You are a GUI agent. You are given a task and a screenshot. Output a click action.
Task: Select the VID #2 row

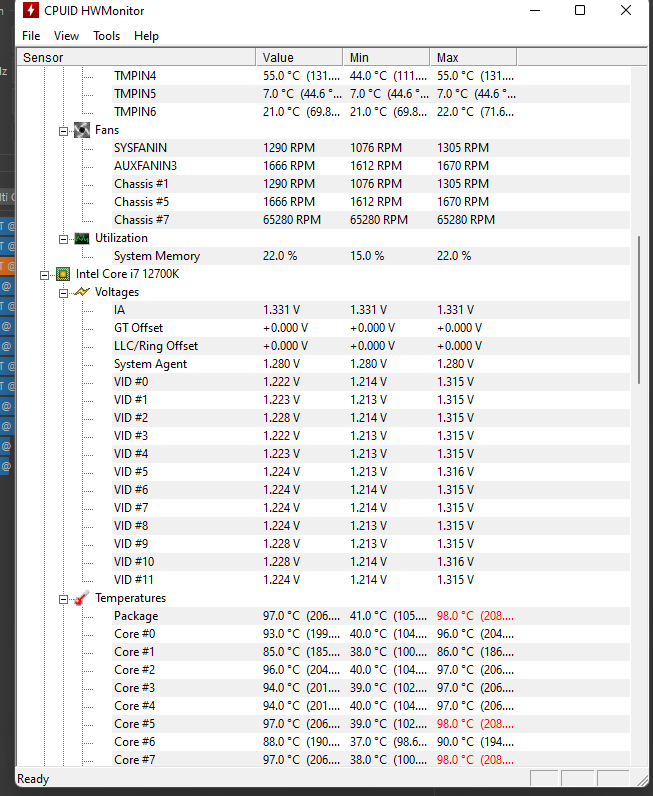pos(371,418)
